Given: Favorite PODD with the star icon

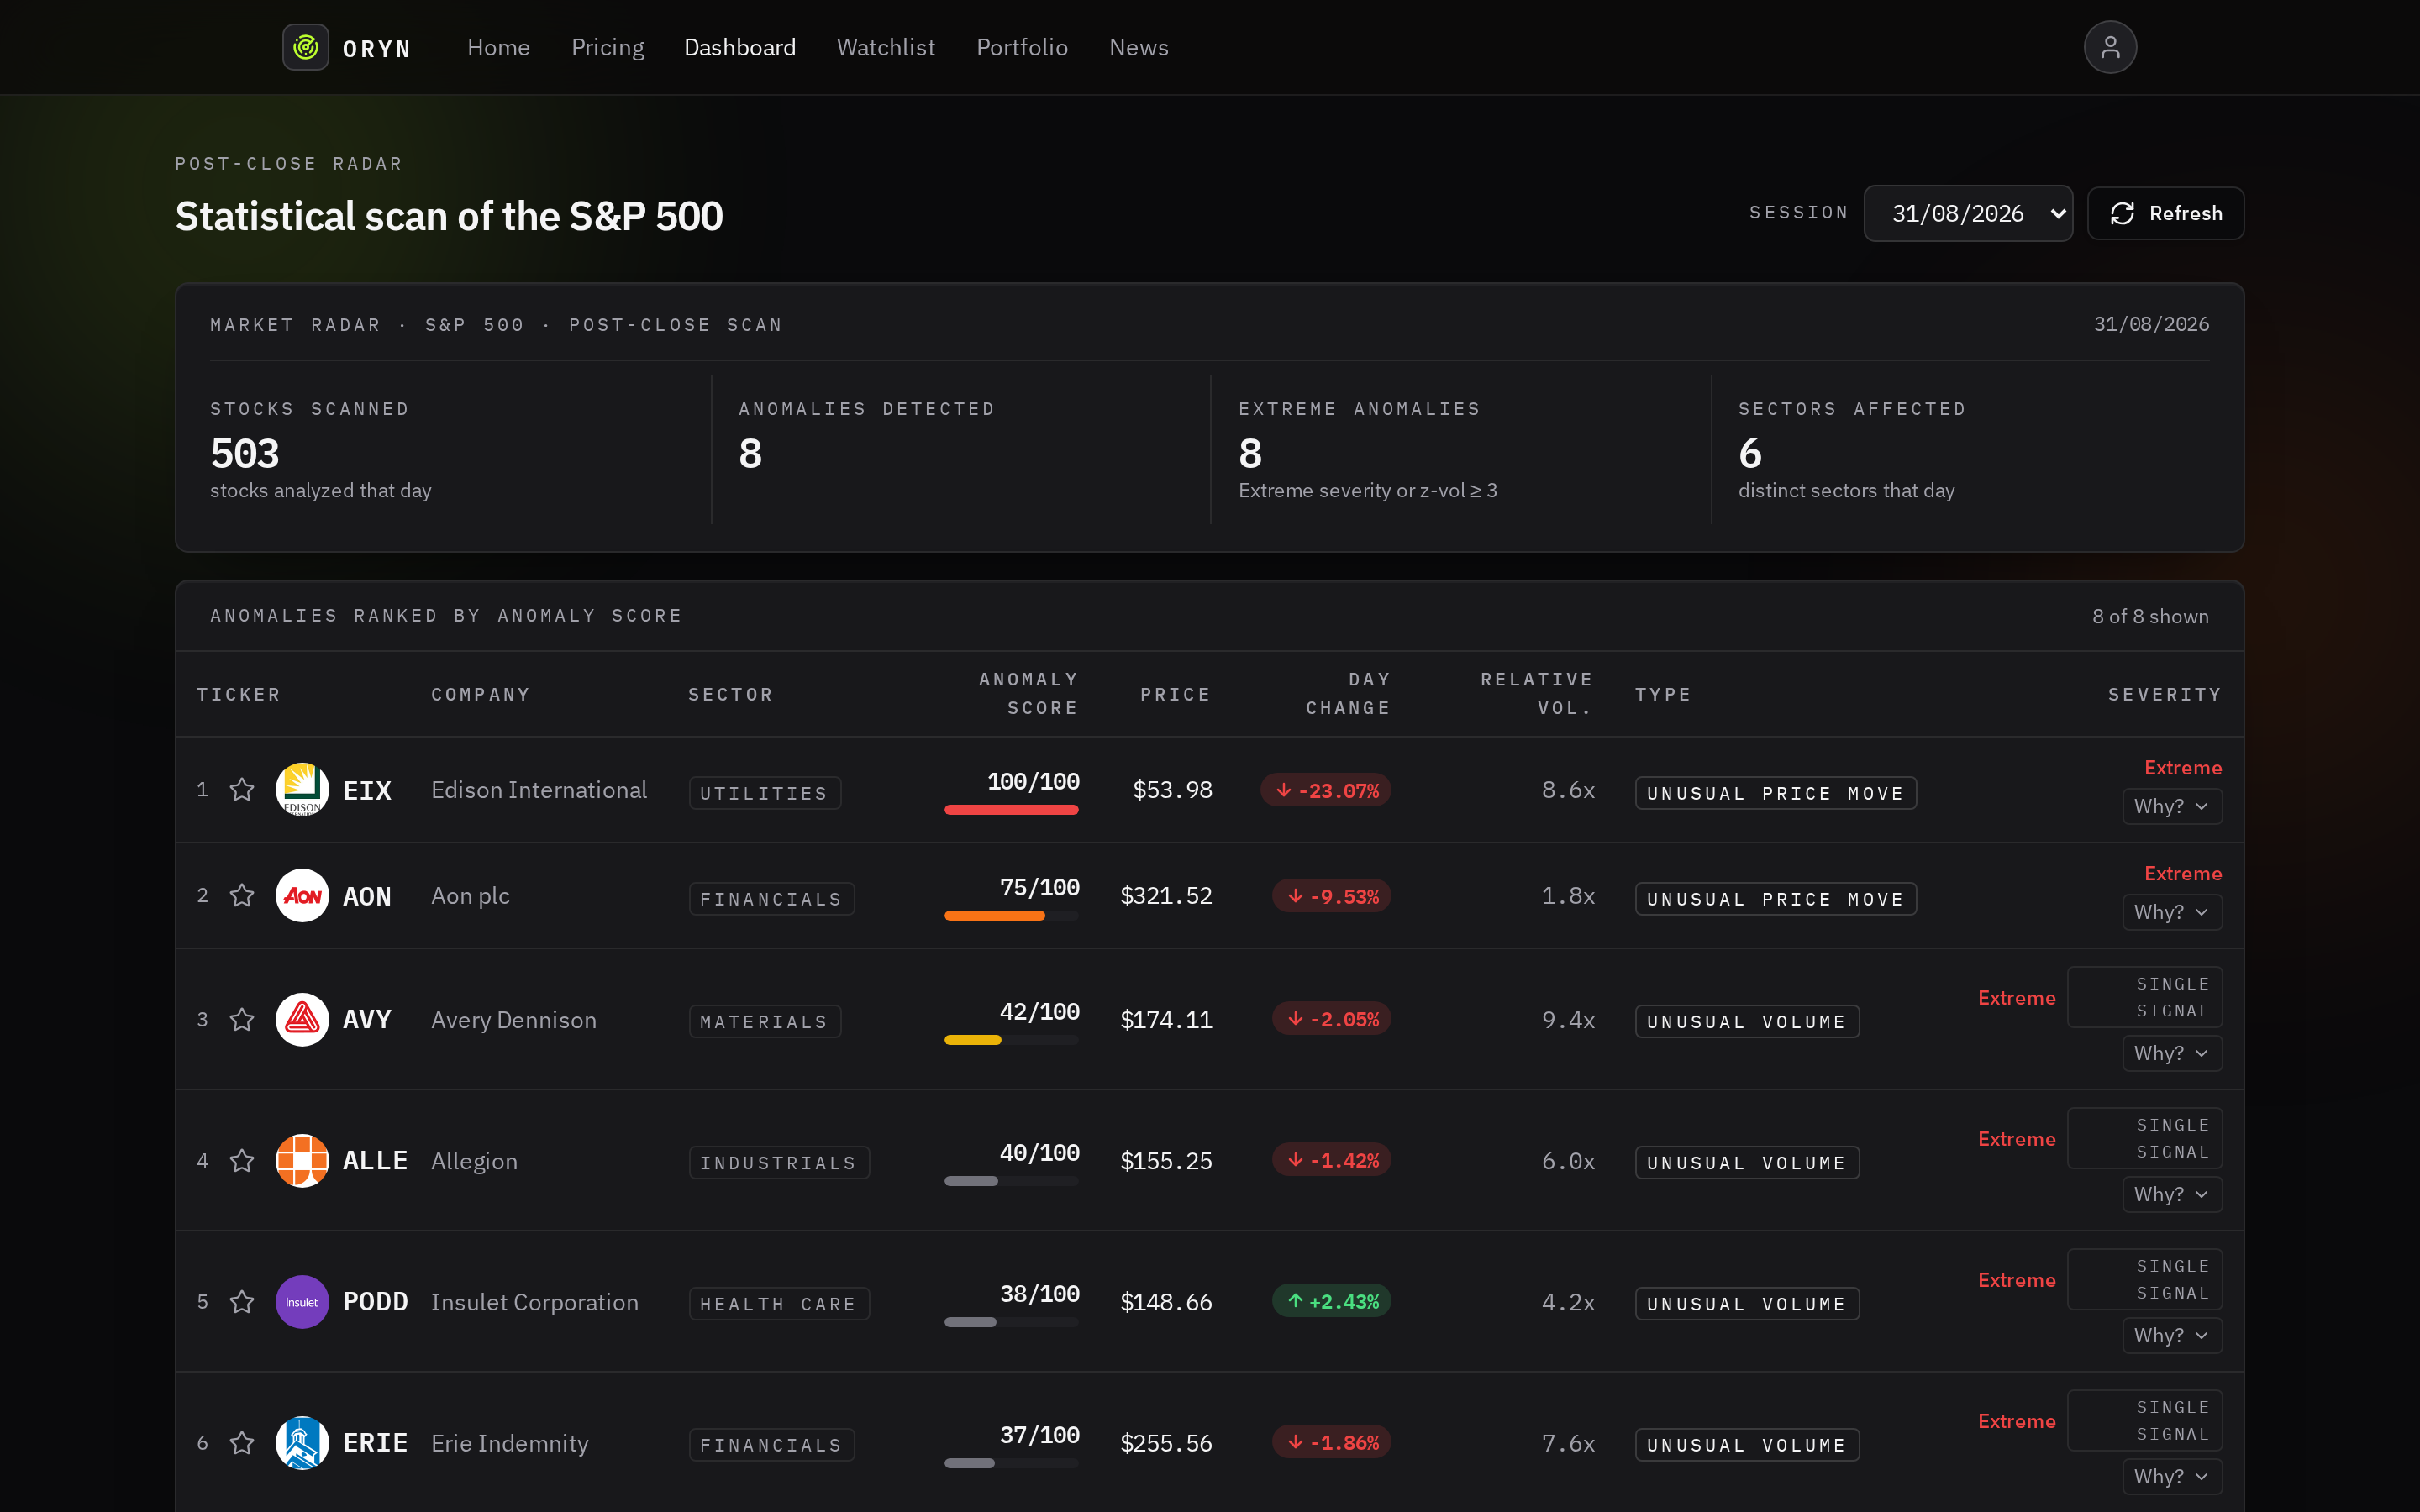Looking at the screenshot, I should coord(242,1301).
